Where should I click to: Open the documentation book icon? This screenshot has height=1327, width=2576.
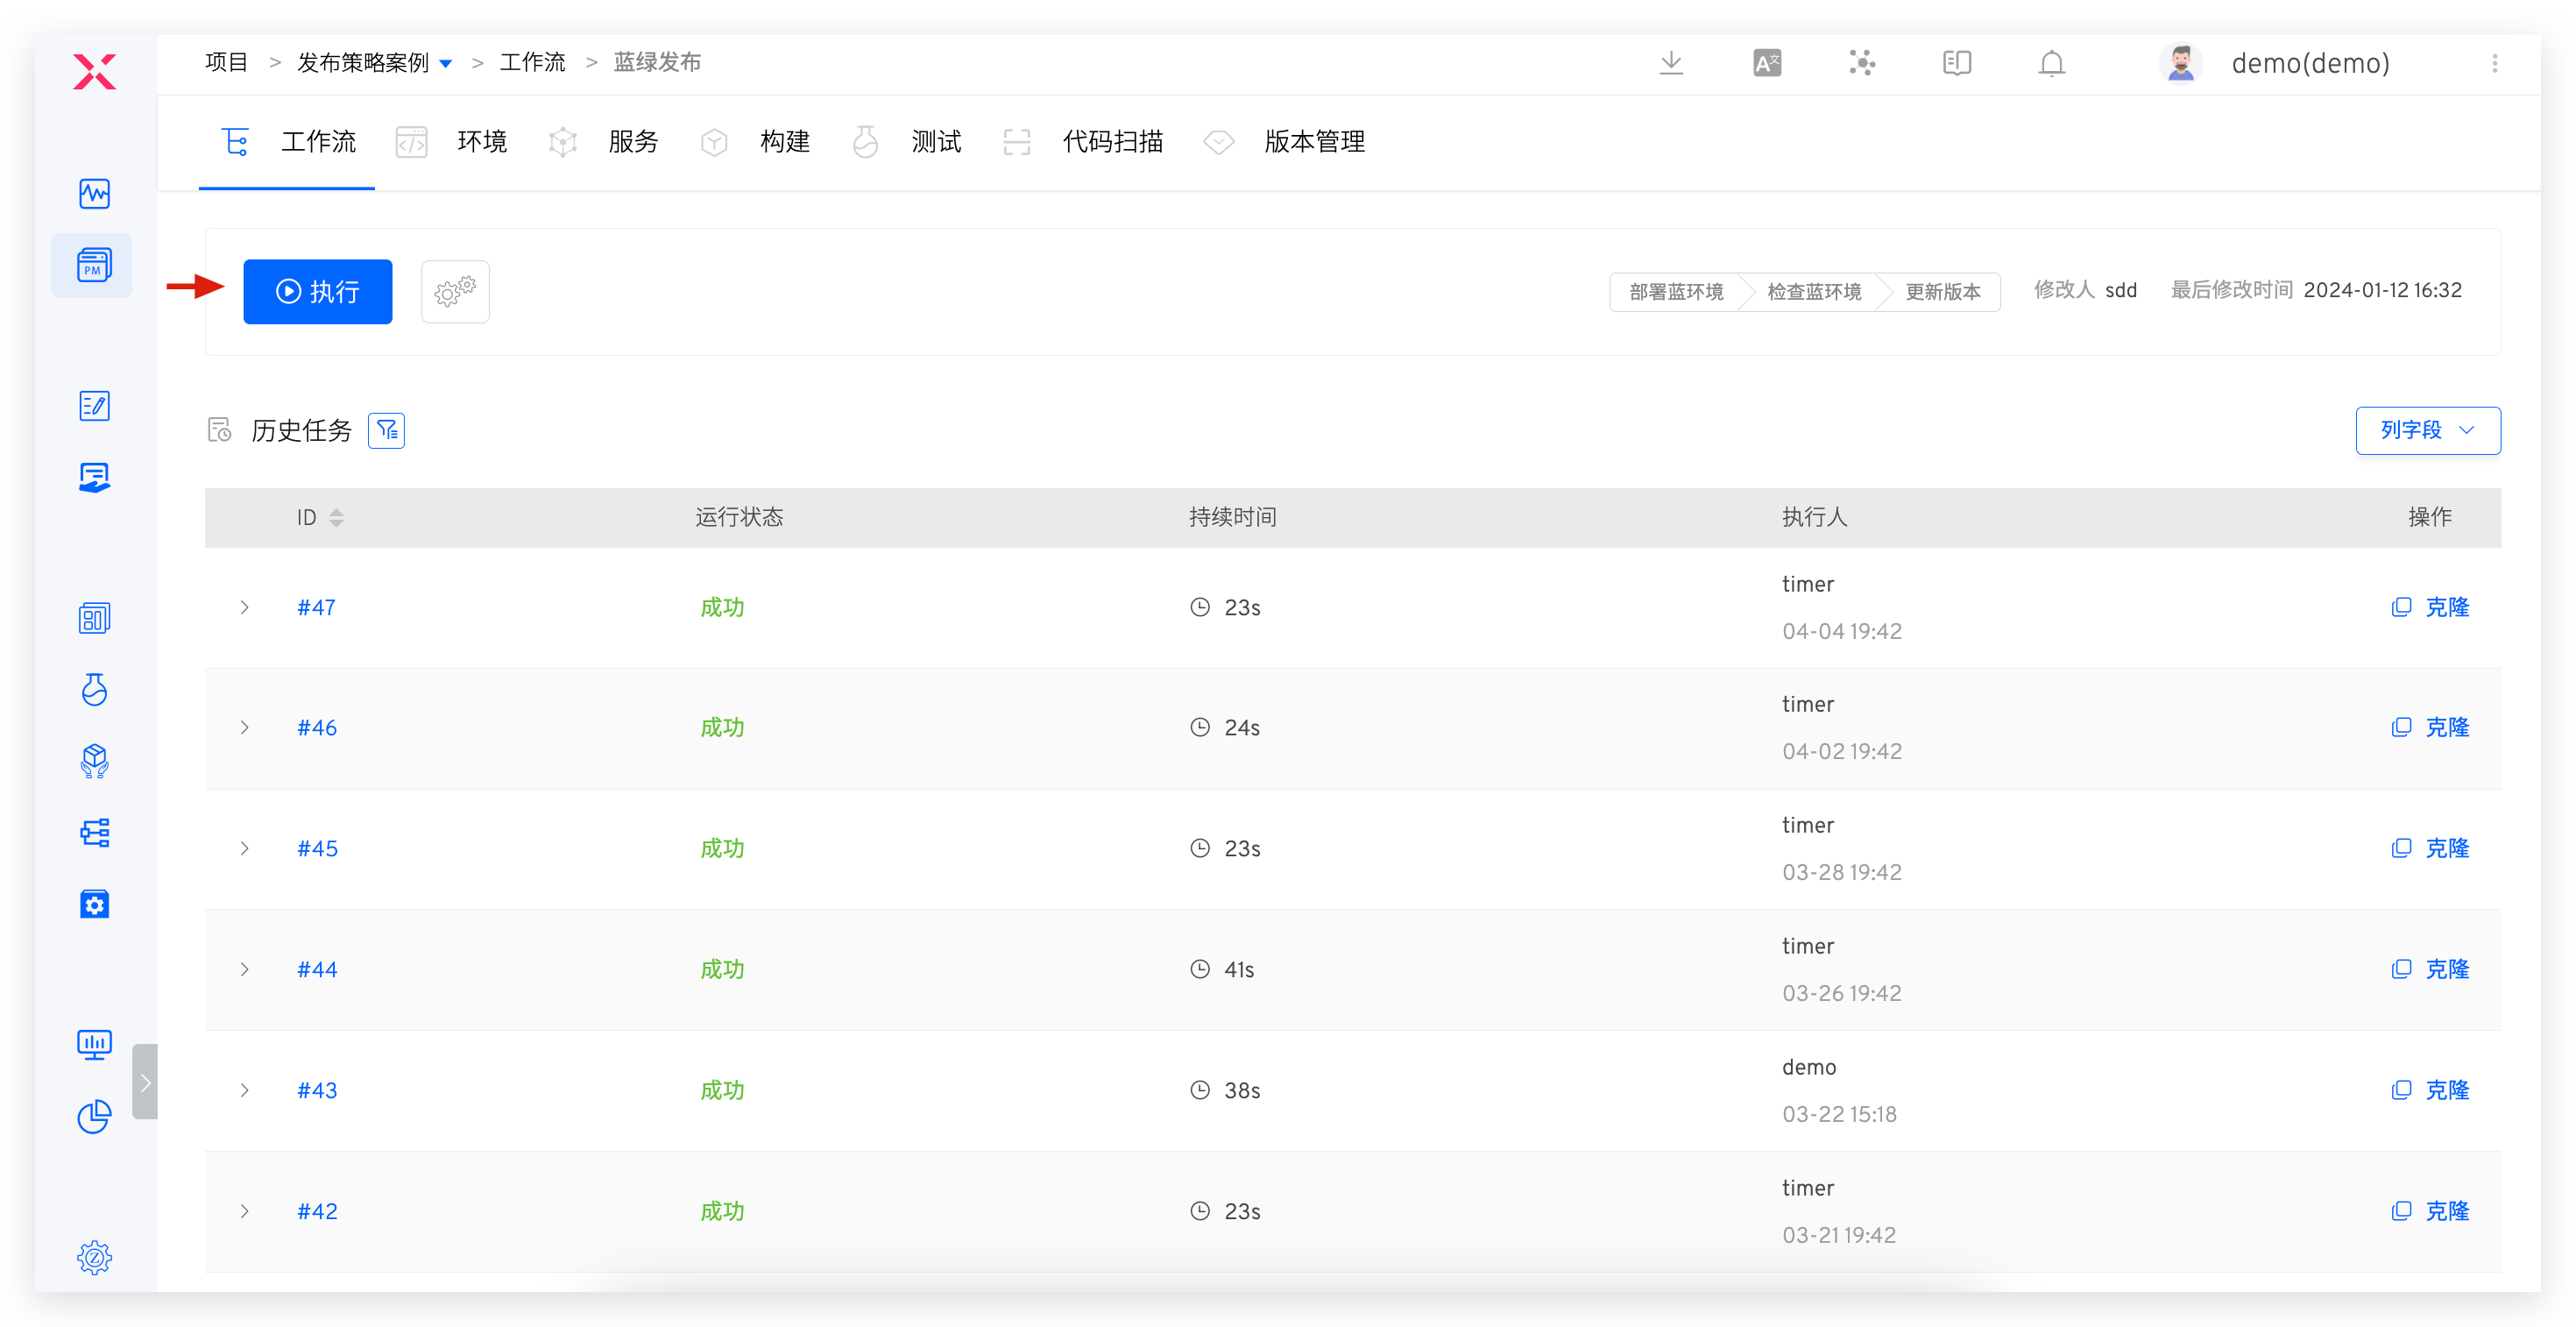[1957, 63]
